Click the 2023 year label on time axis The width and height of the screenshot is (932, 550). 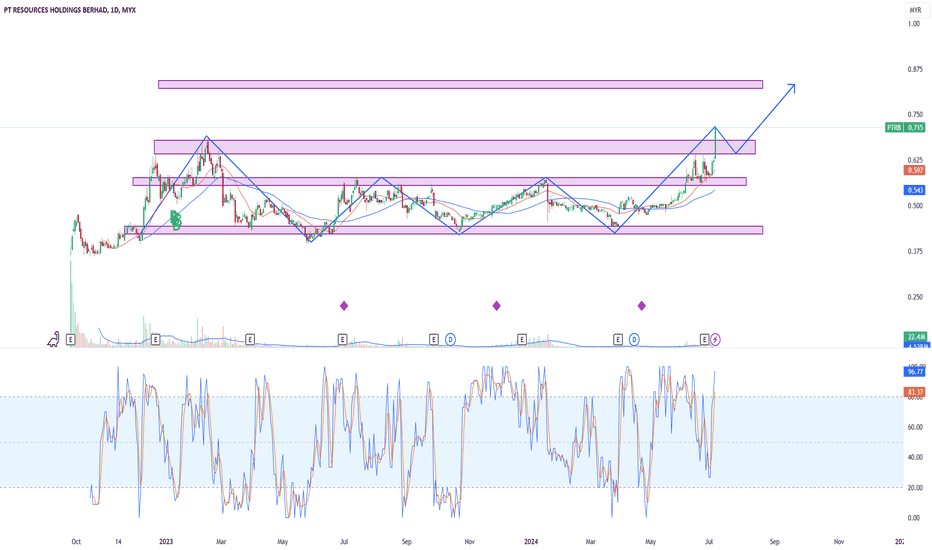point(166,542)
